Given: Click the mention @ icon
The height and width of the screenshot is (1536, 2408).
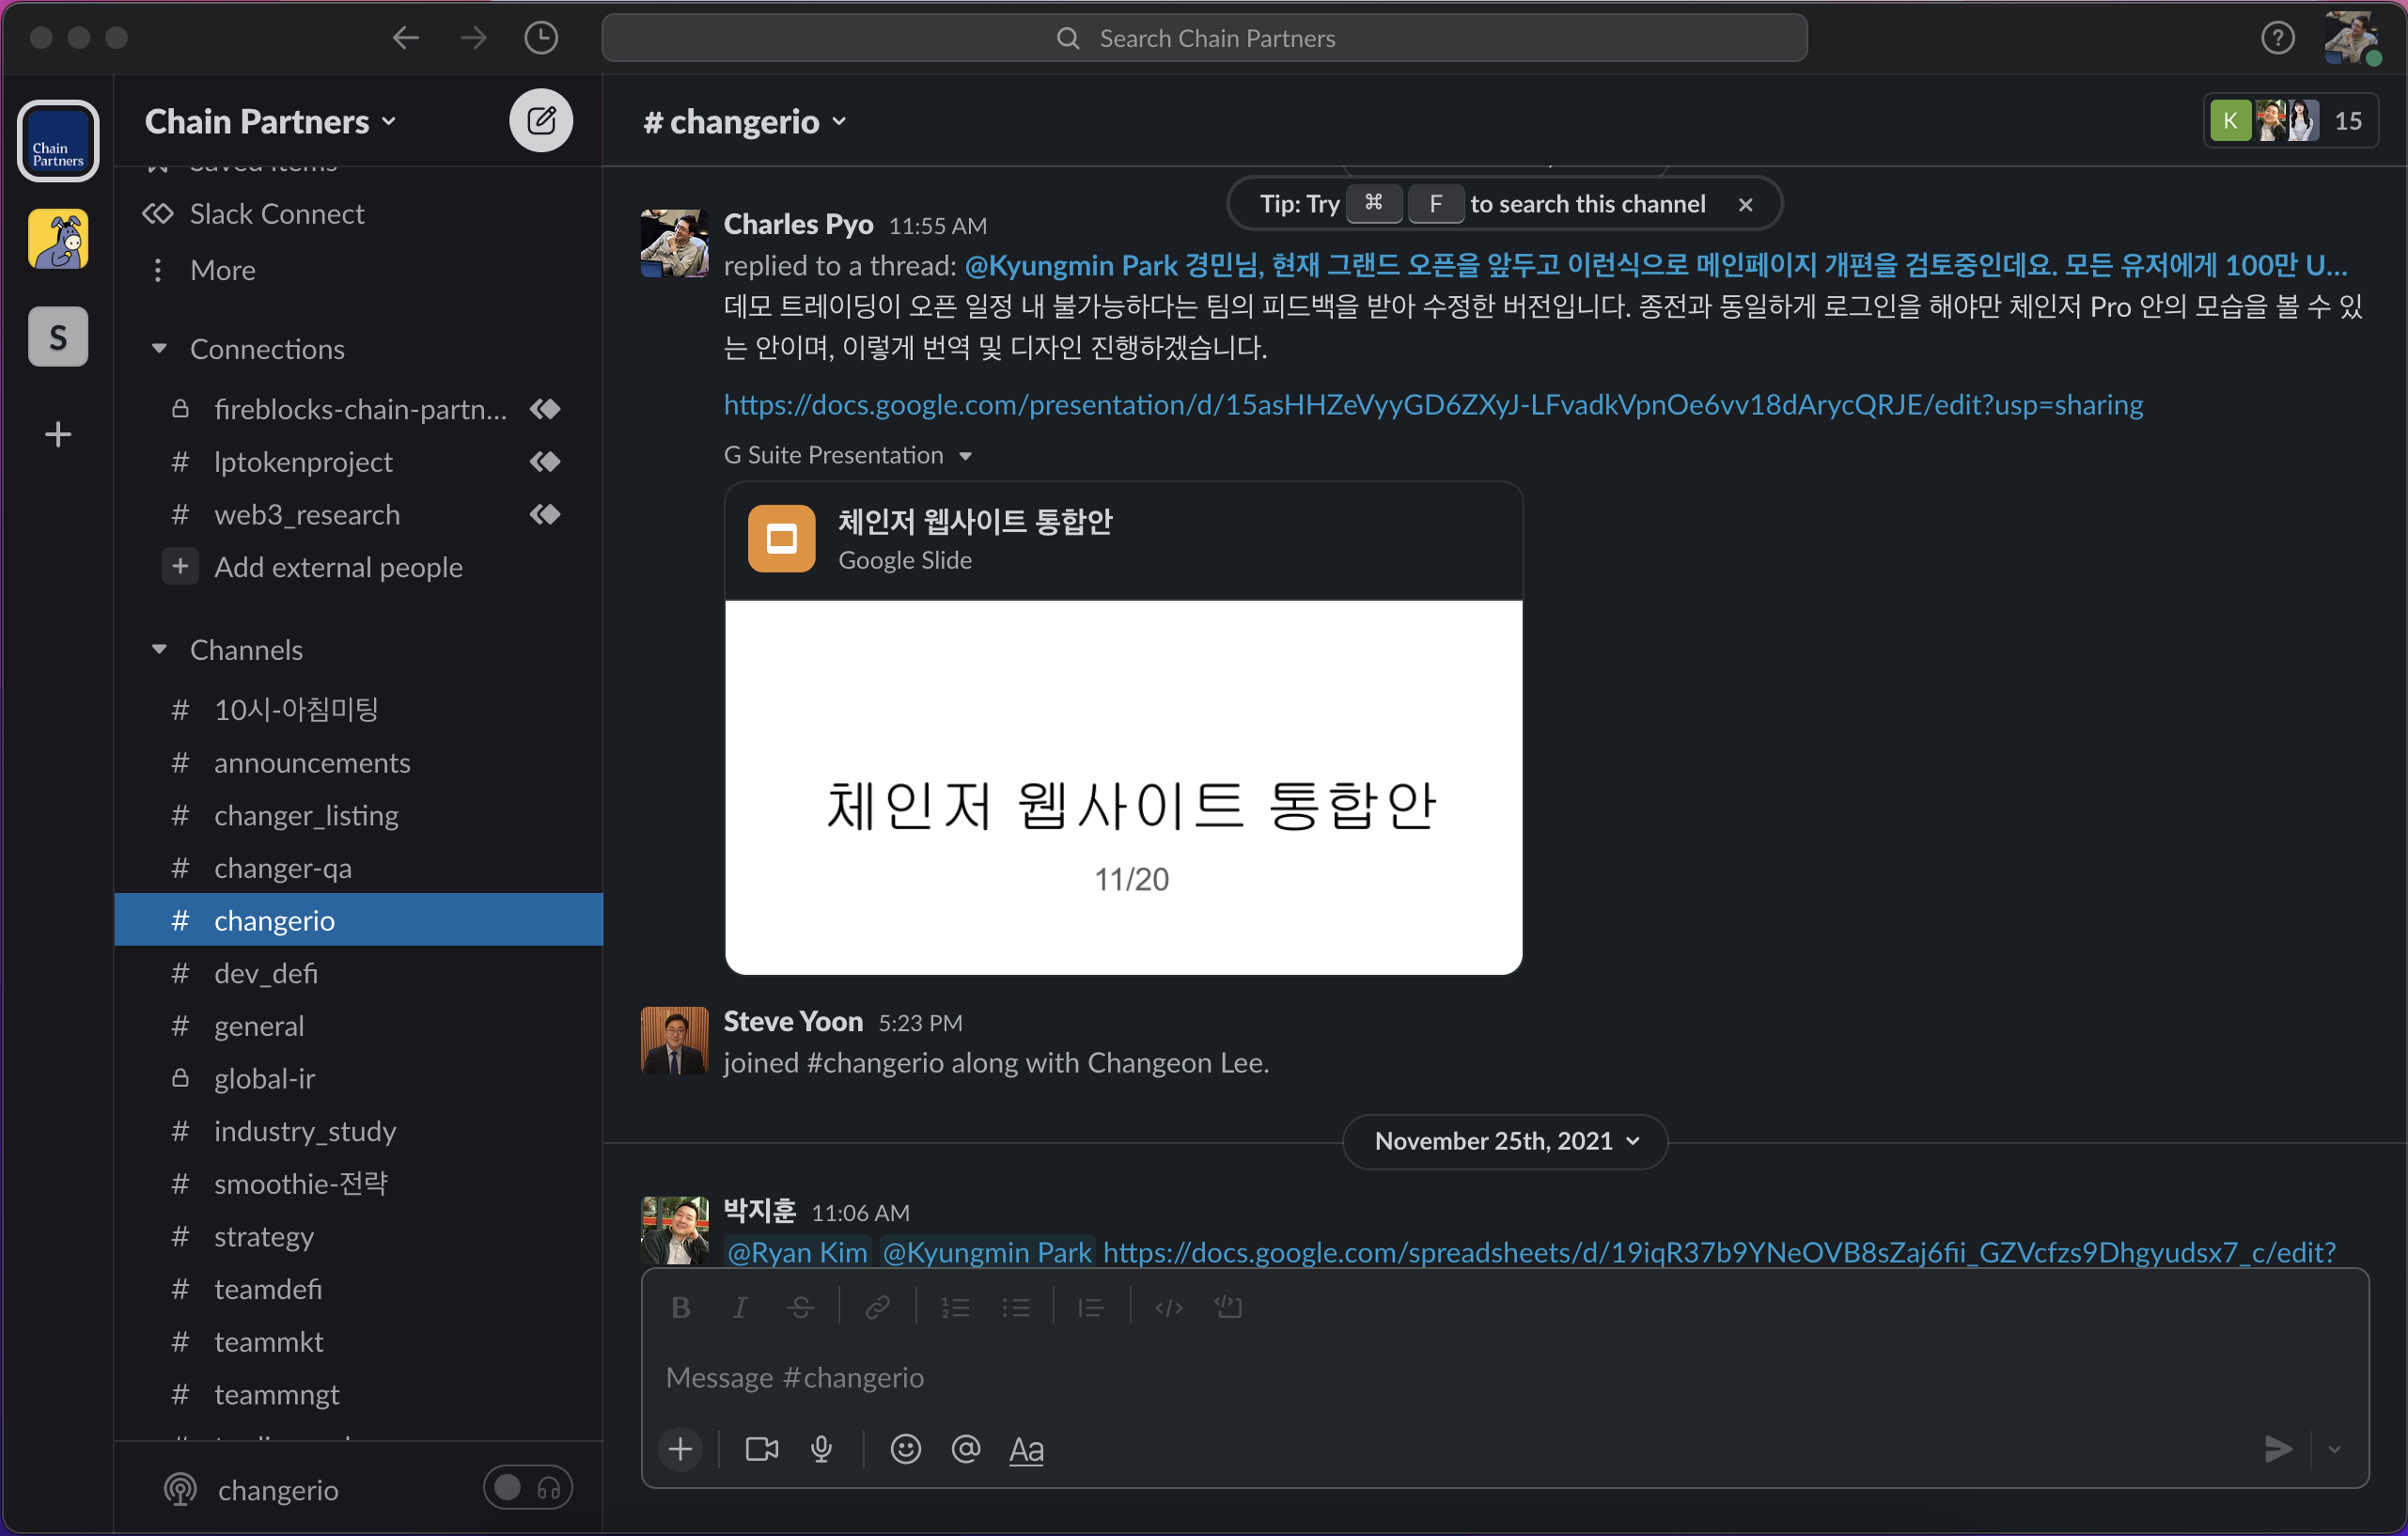Looking at the screenshot, I should tap(965, 1448).
